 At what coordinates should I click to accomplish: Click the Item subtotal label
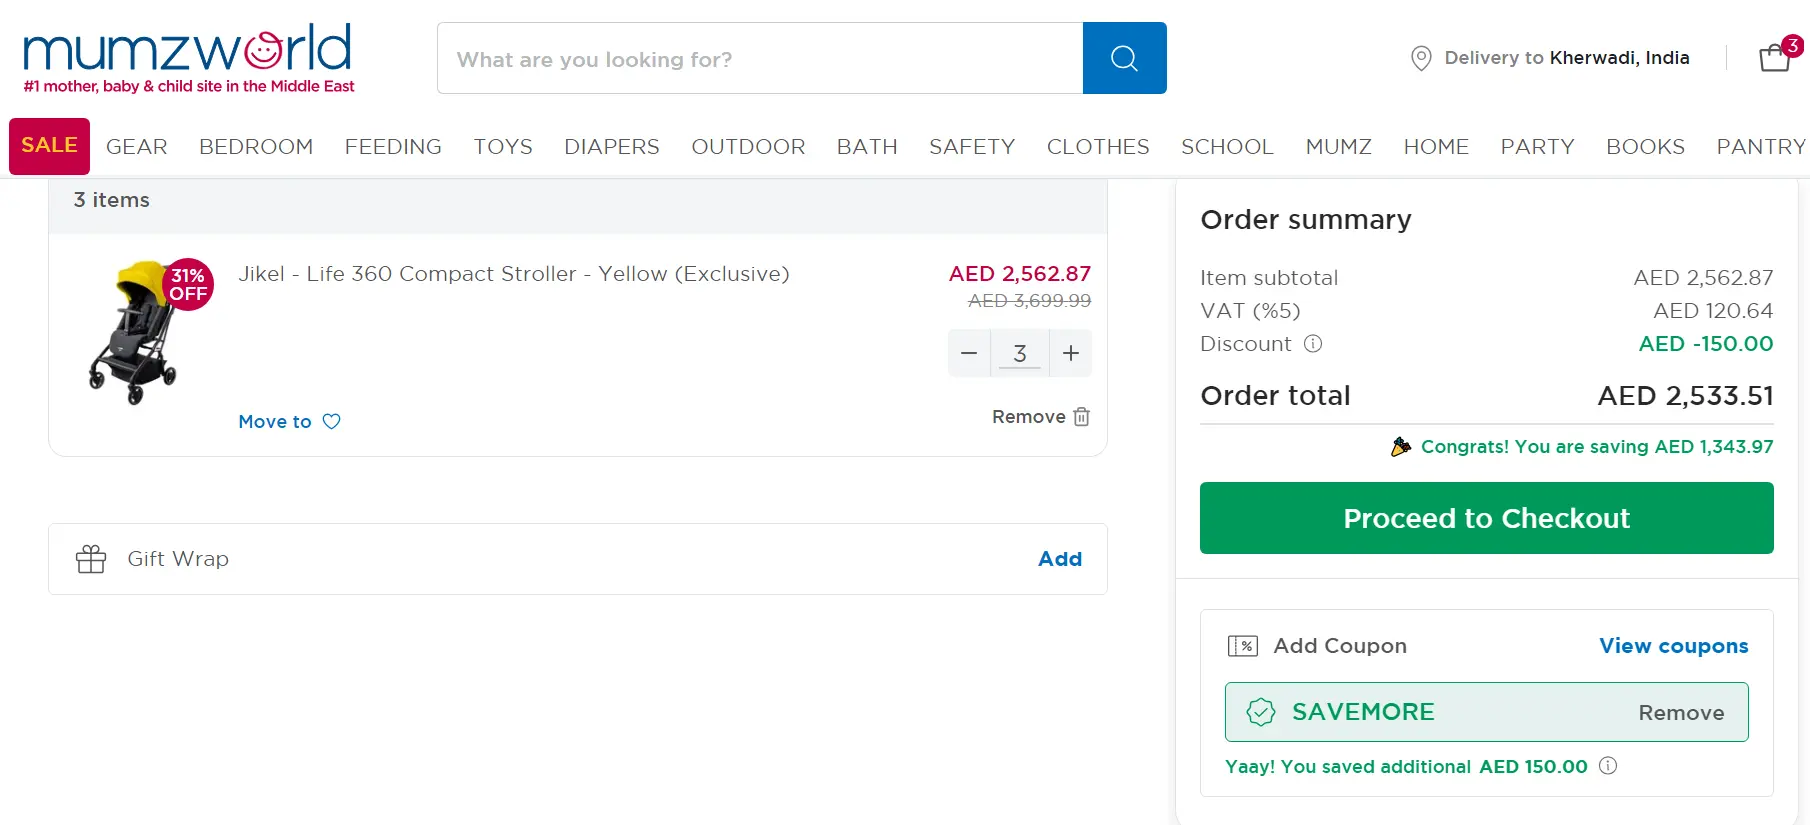click(1269, 278)
